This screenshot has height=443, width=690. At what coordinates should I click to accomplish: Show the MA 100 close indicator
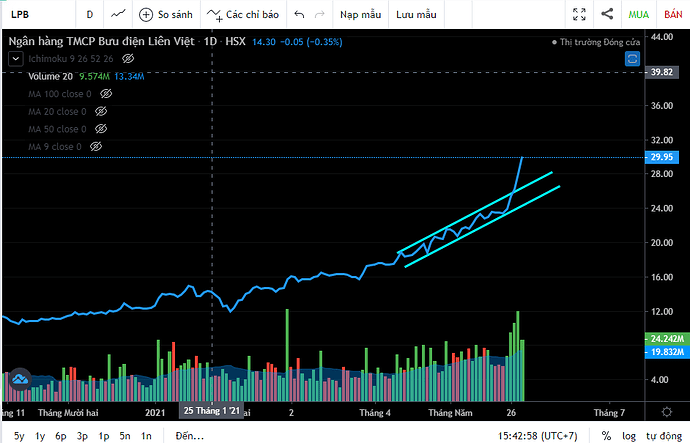[106, 94]
